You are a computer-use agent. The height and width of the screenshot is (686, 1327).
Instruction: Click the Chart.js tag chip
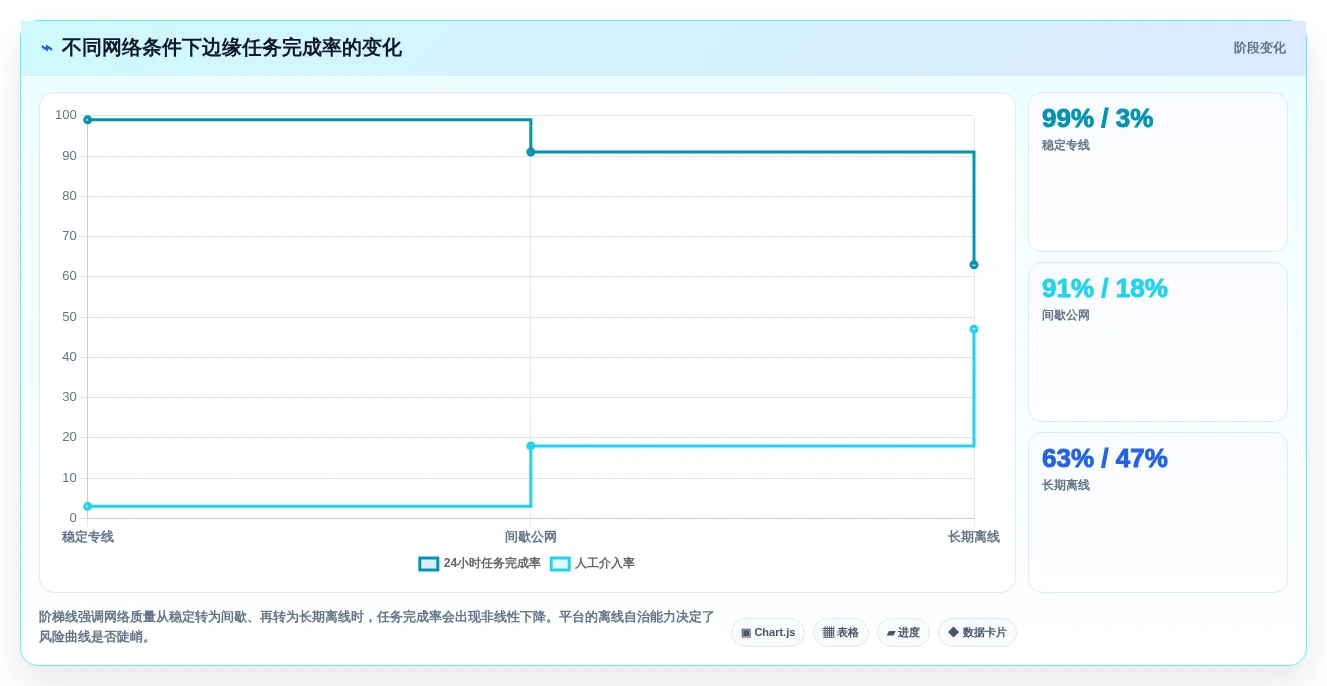click(768, 632)
